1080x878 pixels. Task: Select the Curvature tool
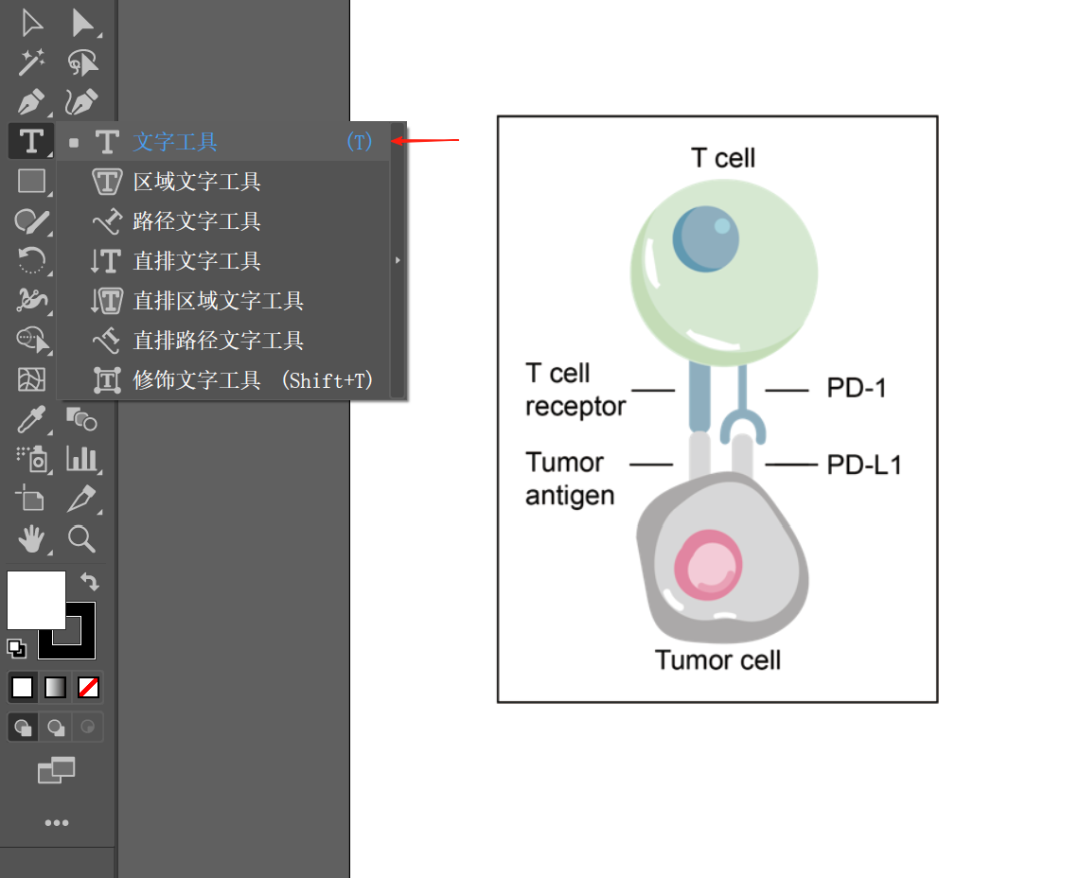(x=83, y=102)
